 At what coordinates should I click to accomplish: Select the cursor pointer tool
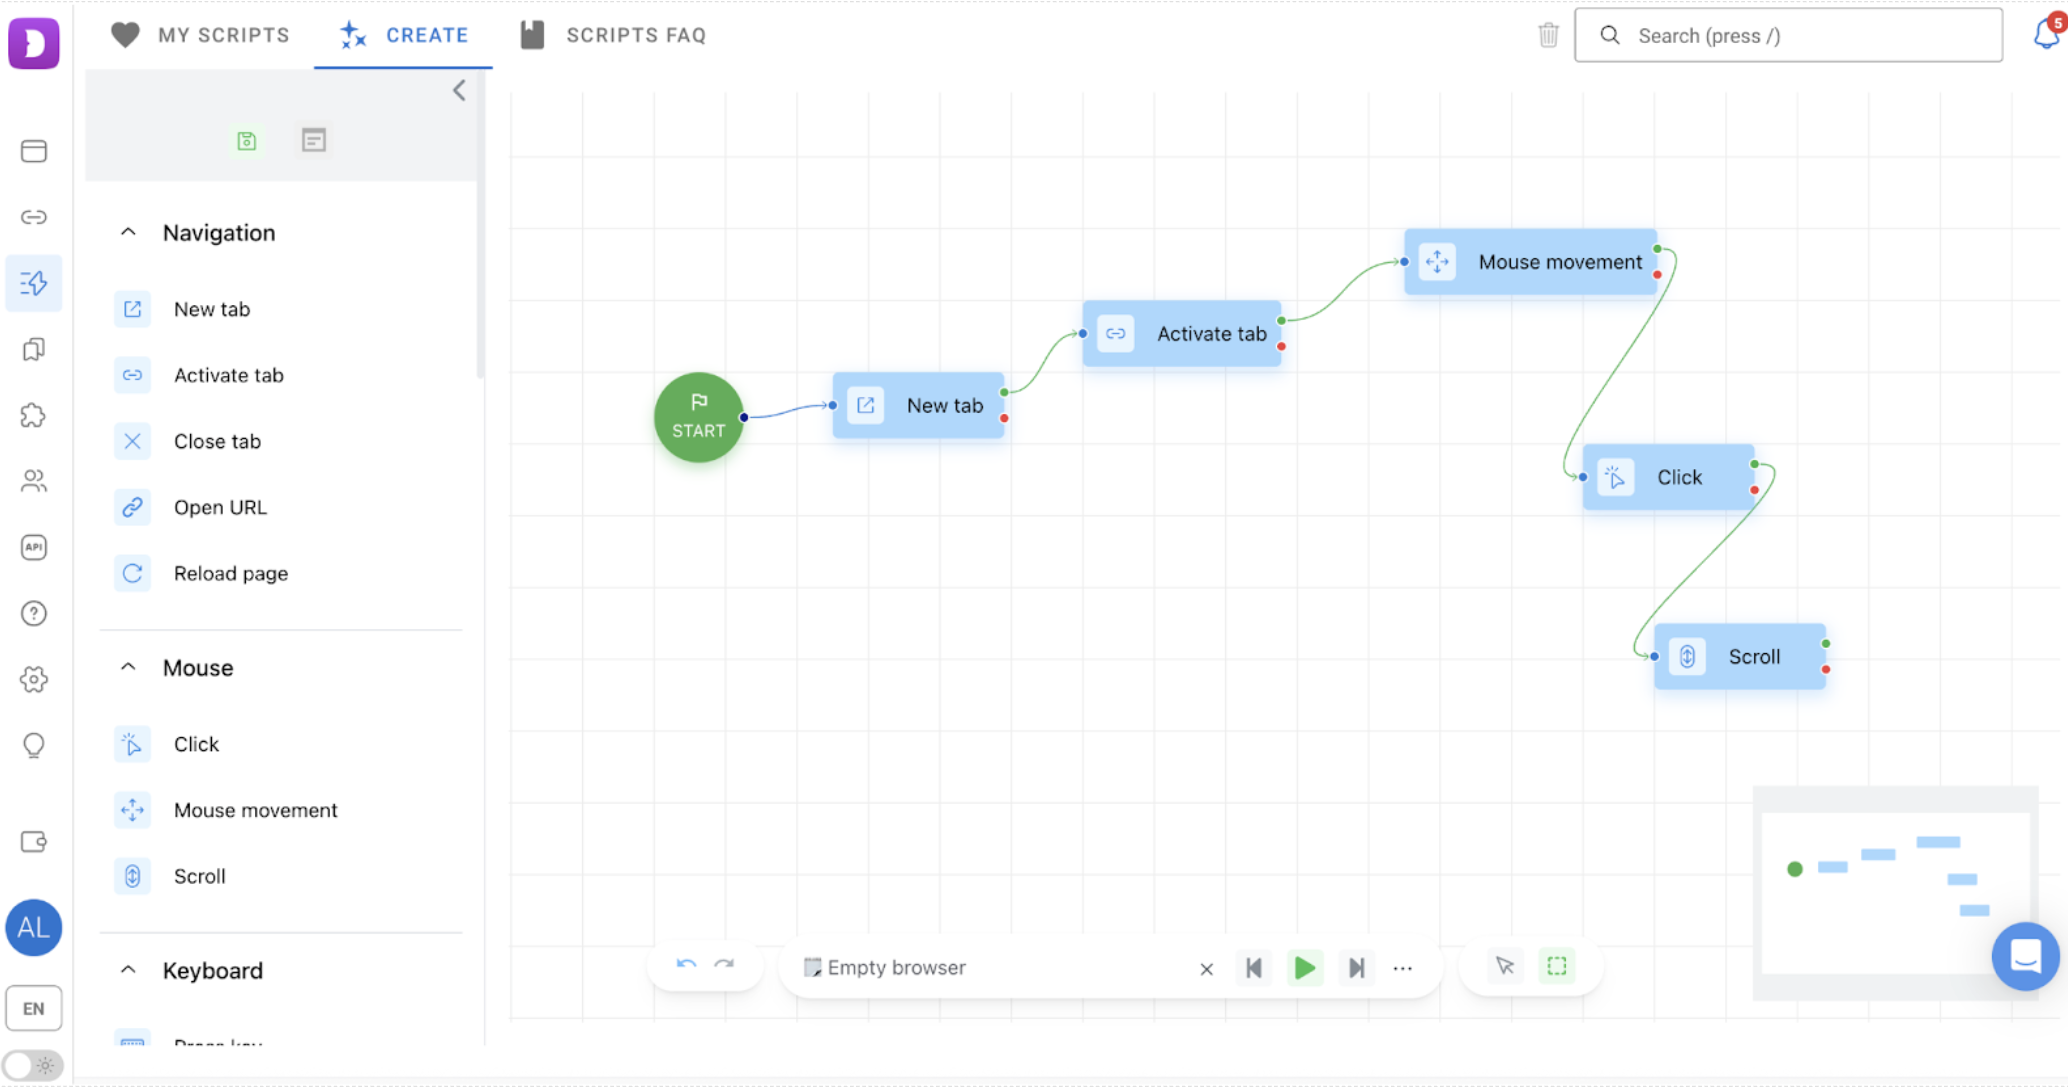(1505, 966)
